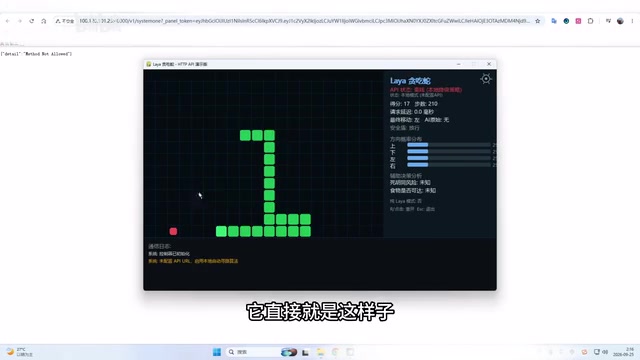This screenshot has height=360, width=640.
Task: Click the pink extension icon in browser toolbar
Action: pos(578,21)
